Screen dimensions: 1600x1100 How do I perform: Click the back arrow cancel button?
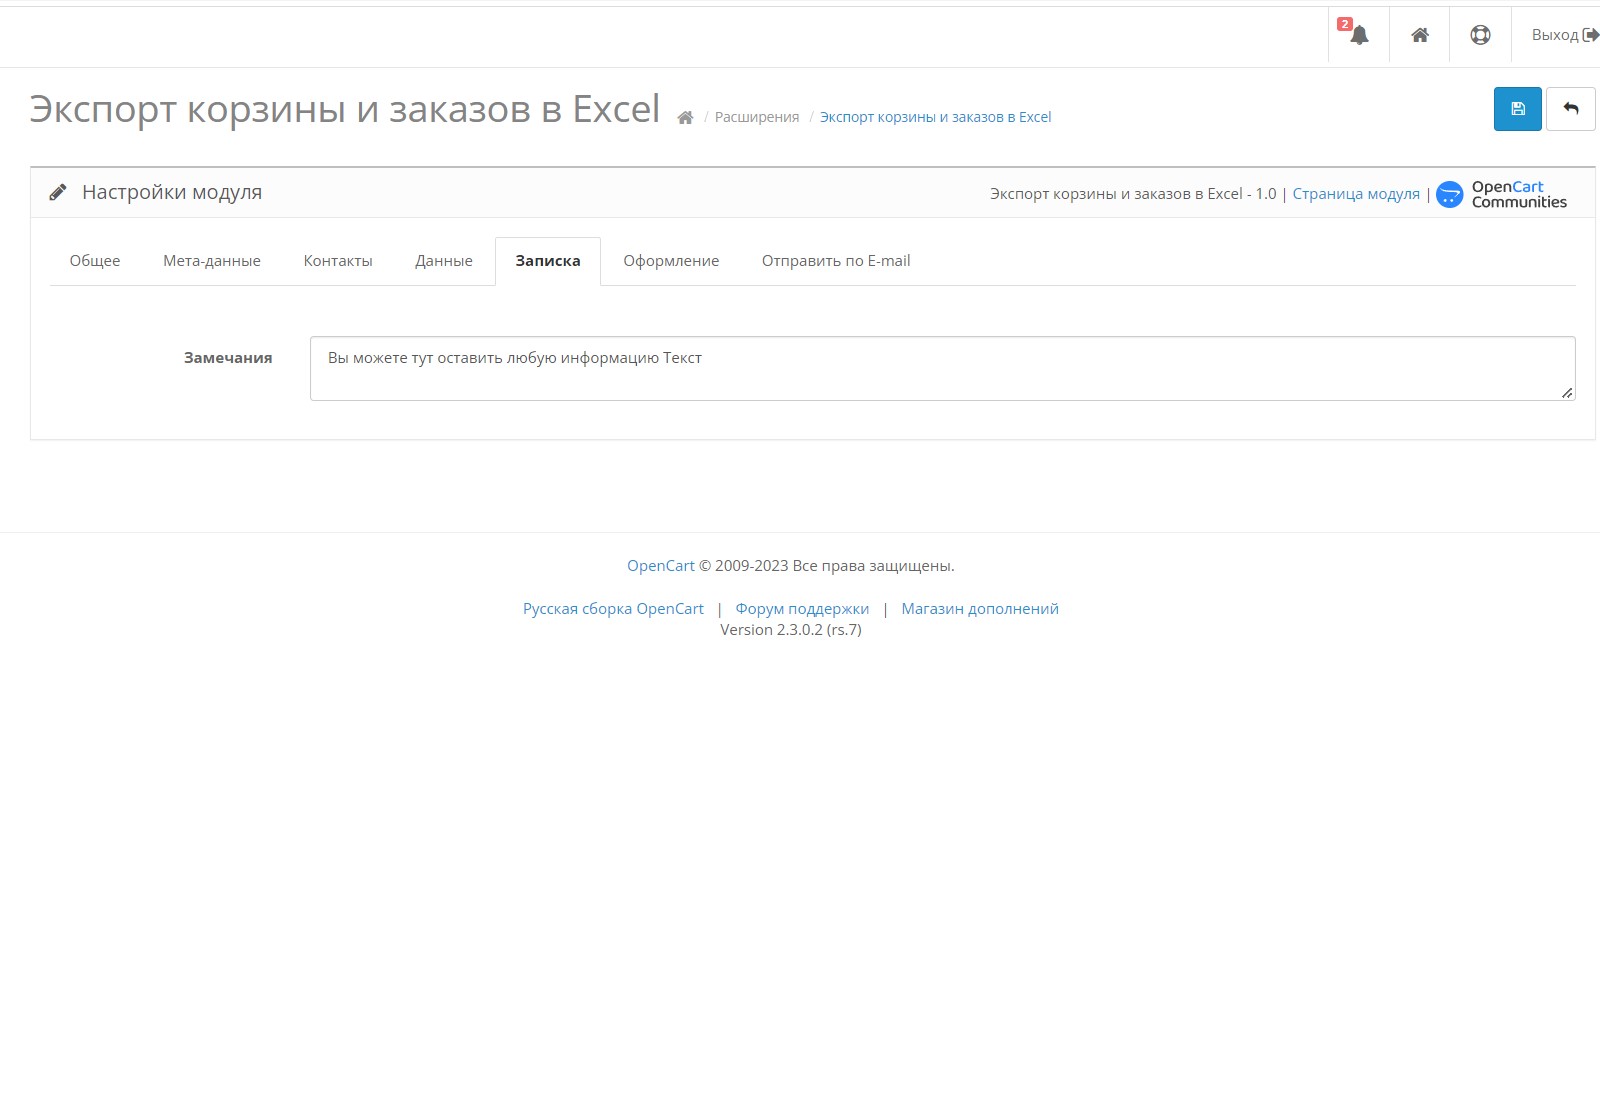pos(1570,109)
